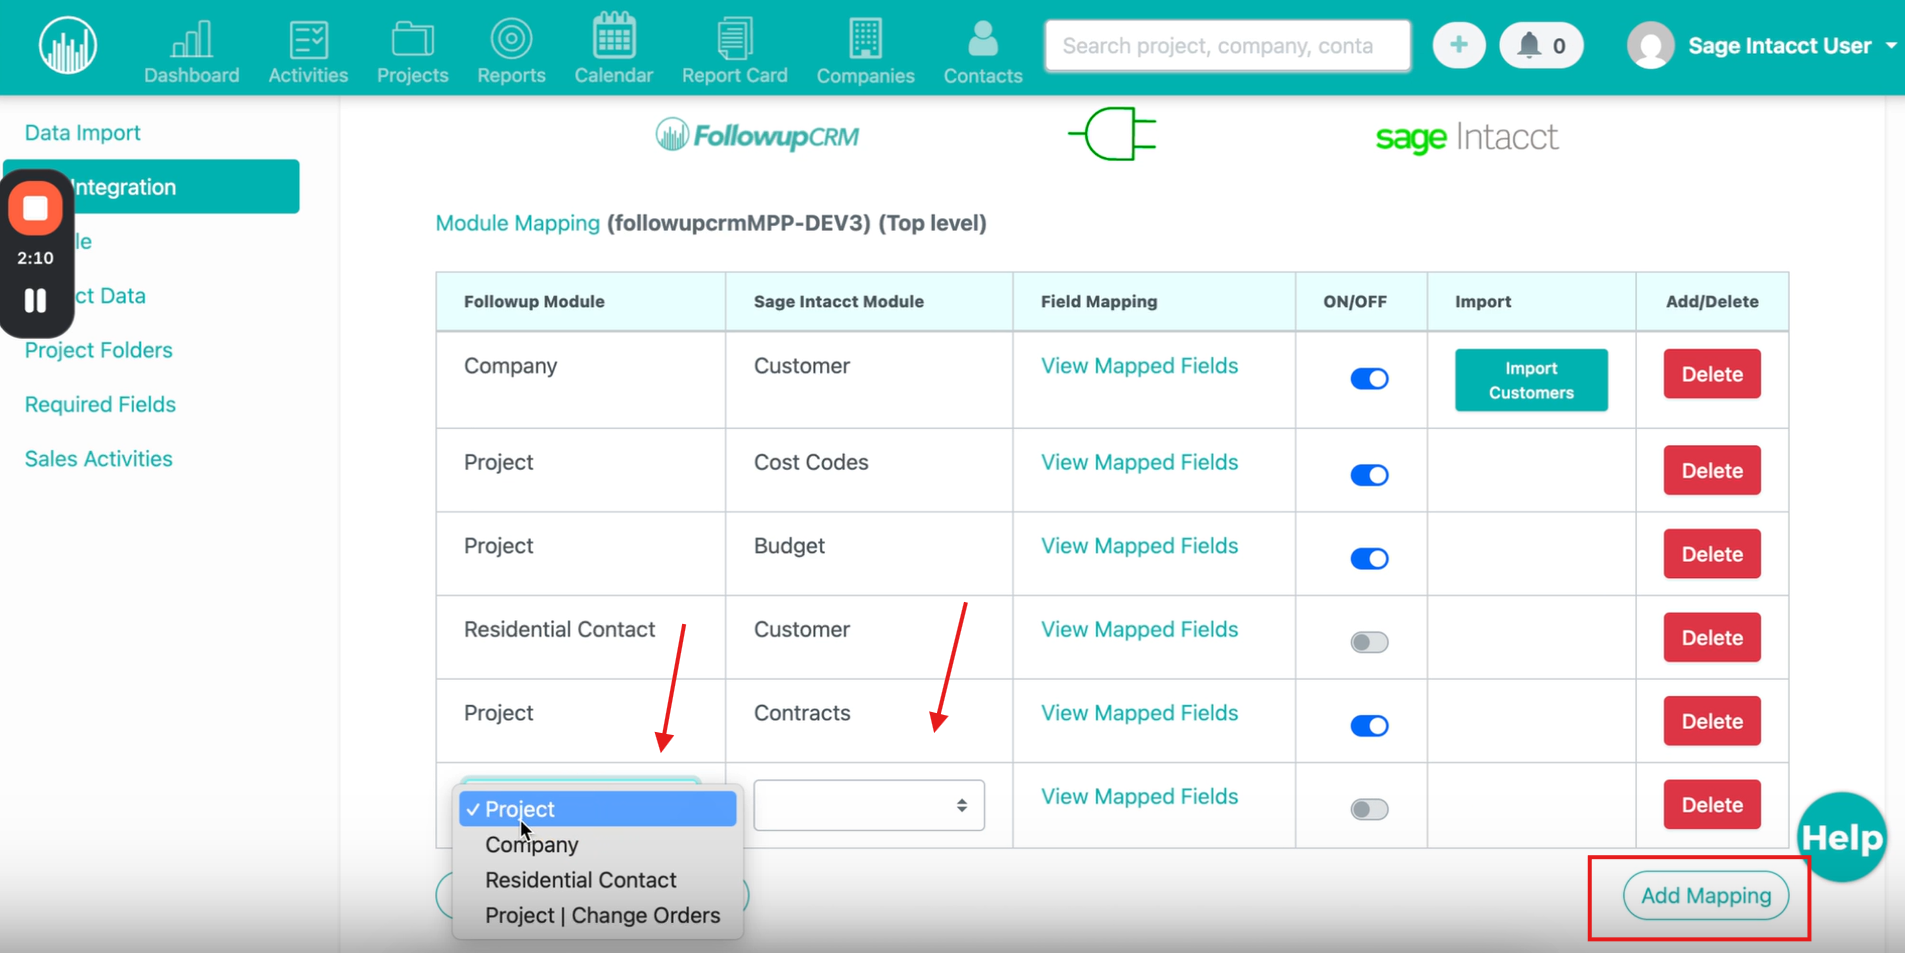This screenshot has width=1905, height=953.
Task: Select Project | Change Orders from dropdown list
Action: pos(602,915)
